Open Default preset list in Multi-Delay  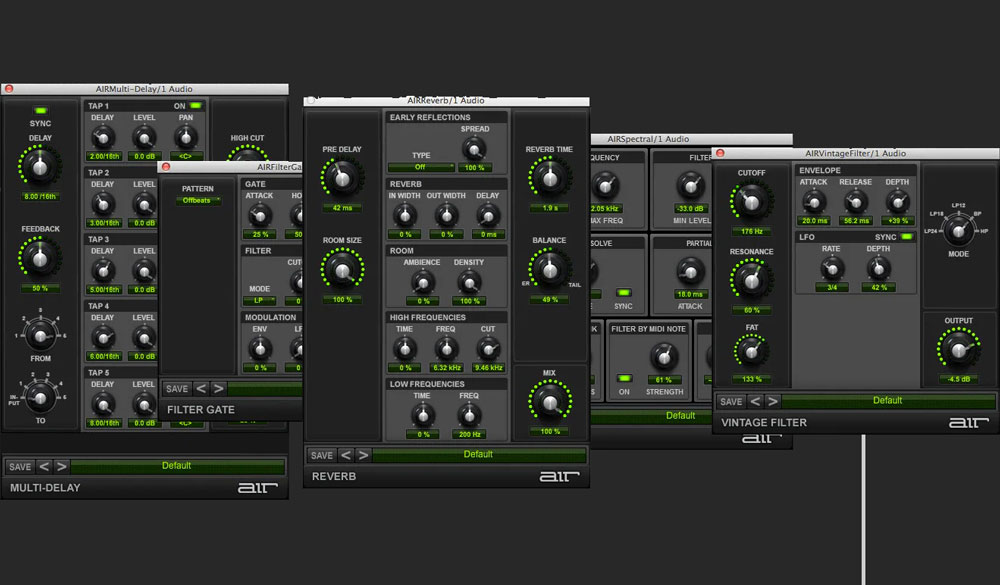[x=177, y=466]
